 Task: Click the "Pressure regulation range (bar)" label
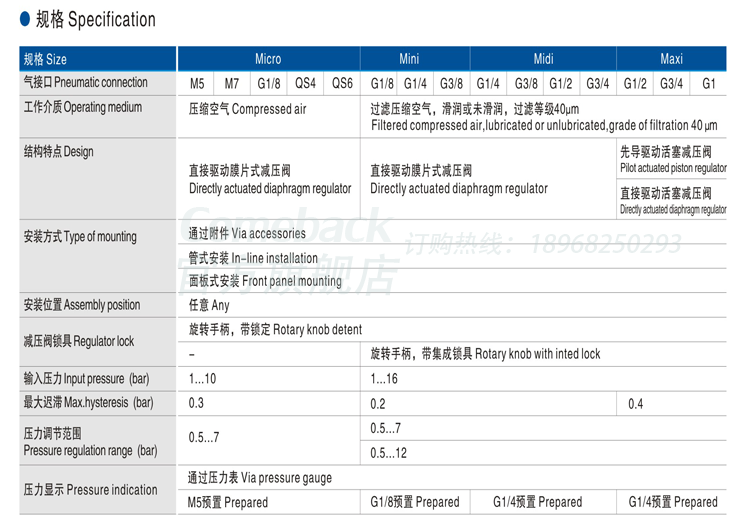(90, 451)
